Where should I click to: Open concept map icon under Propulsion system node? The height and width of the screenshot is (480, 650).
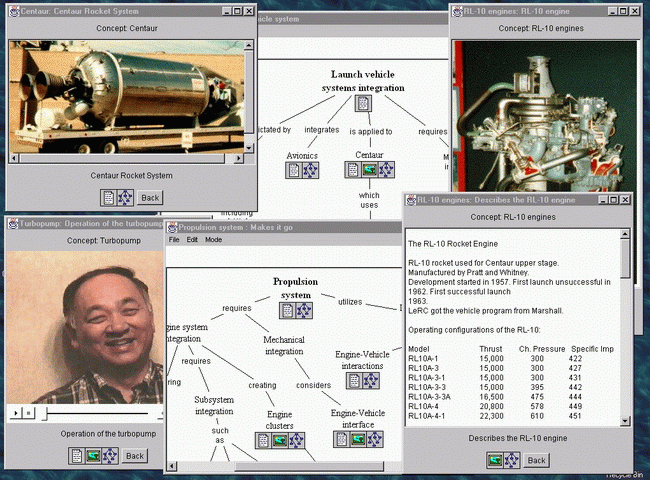tap(304, 310)
